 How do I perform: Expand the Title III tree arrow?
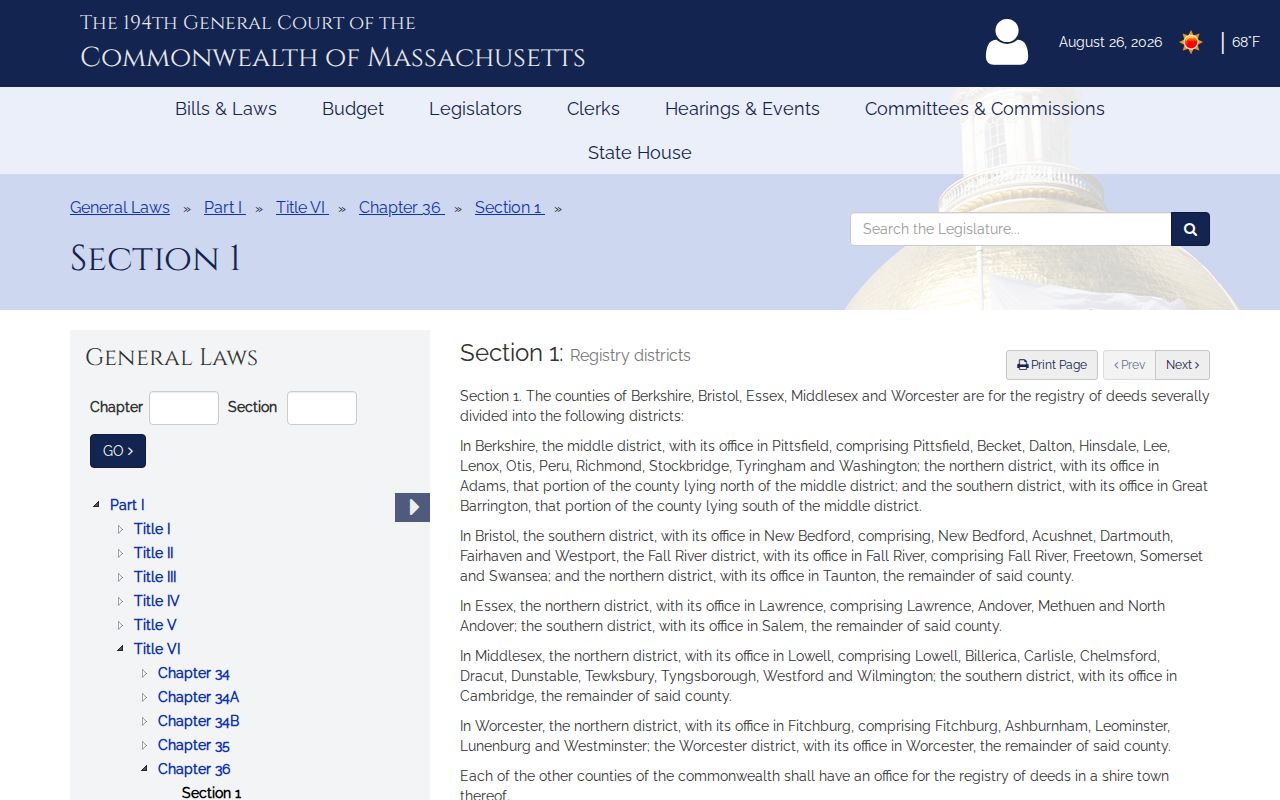[x=120, y=577]
